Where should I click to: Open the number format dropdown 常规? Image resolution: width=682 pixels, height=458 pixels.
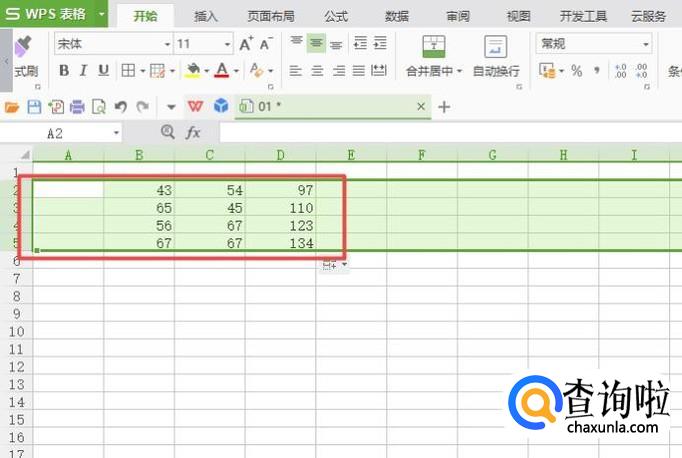click(645, 44)
